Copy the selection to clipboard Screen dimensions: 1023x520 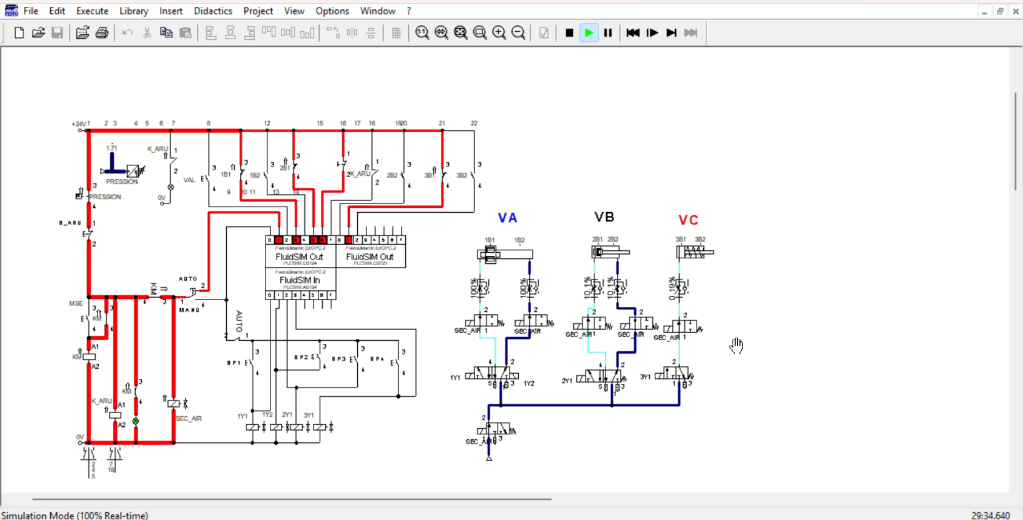(166, 33)
